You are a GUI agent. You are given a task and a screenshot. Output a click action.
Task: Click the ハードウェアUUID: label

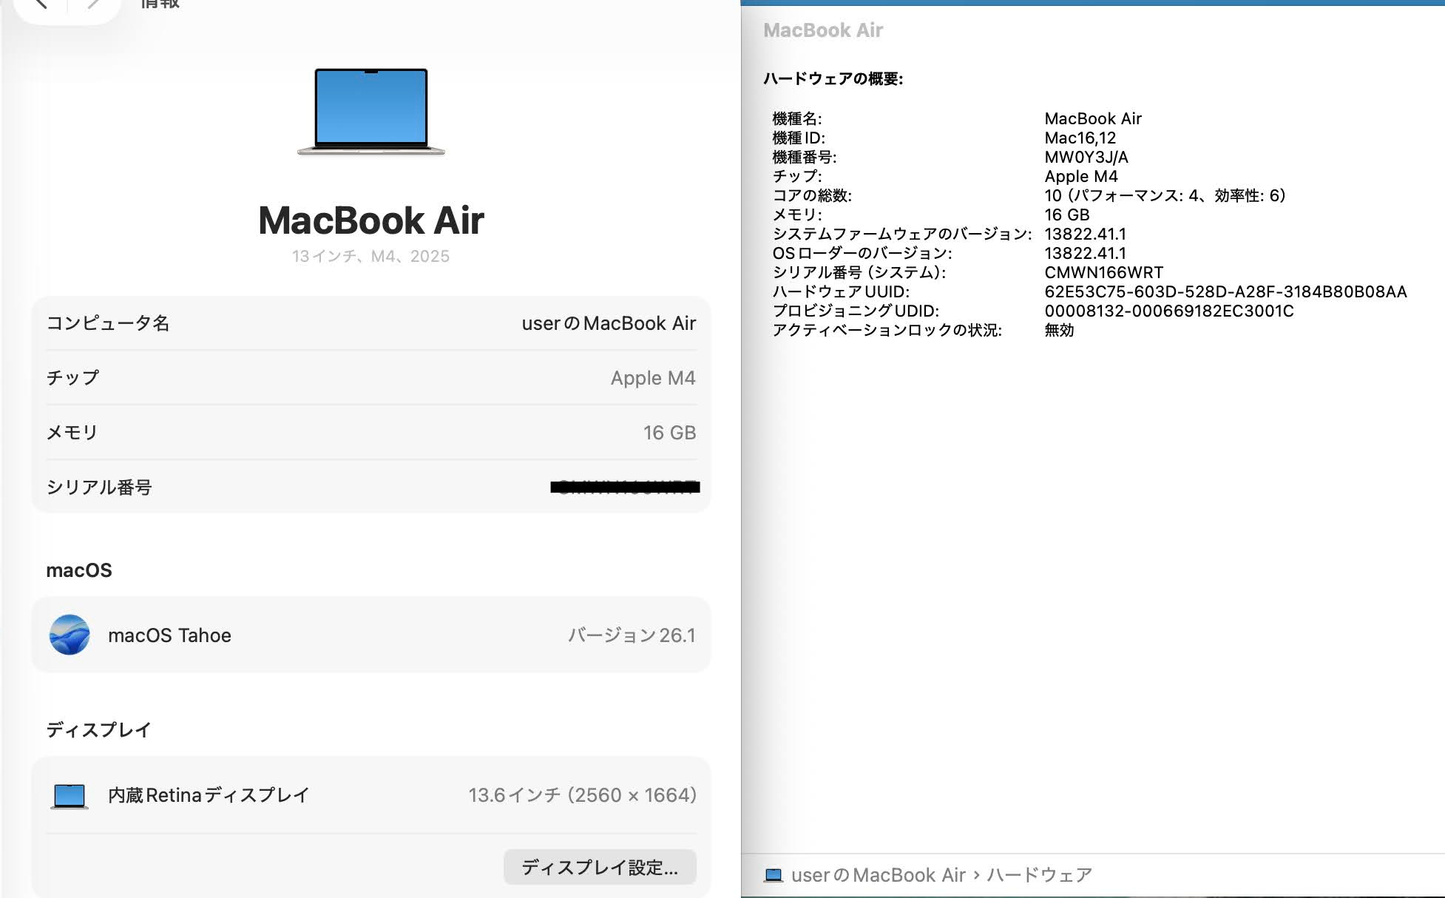pyautogui.click(x=840, y=292)
